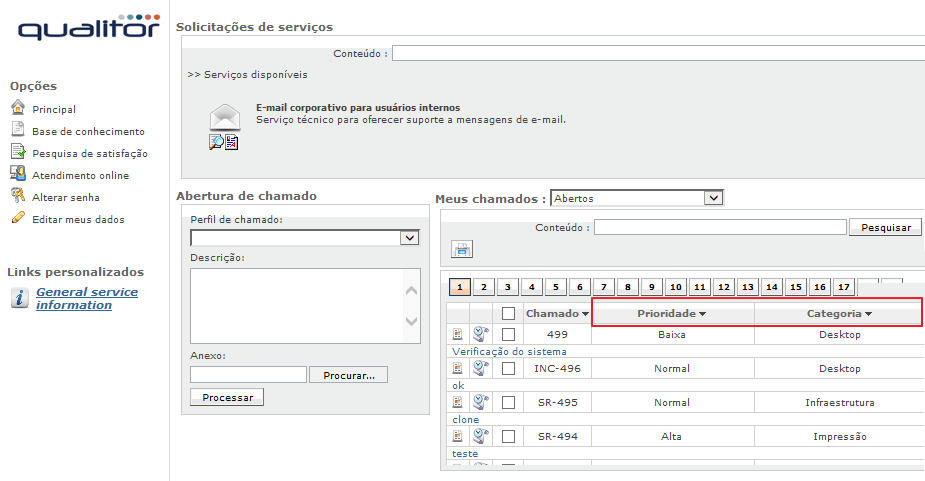Click the Alterar senha keys icon

click(x=17, y=196)
